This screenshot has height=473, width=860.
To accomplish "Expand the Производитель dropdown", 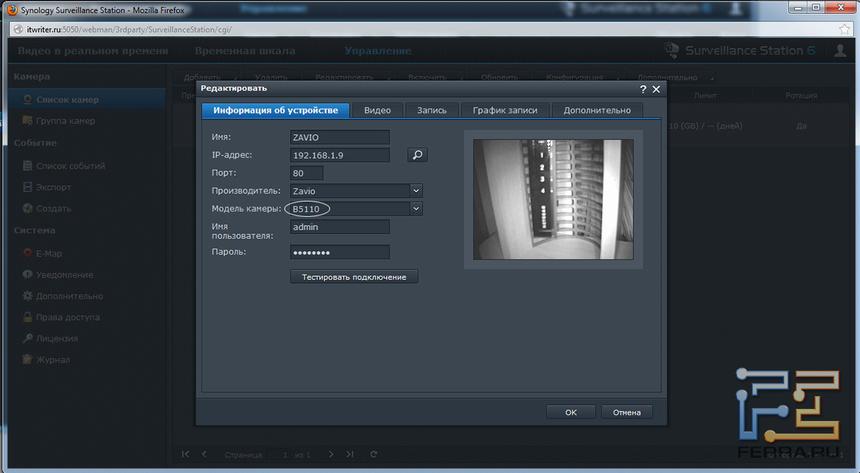I will (x=416, y=190).
